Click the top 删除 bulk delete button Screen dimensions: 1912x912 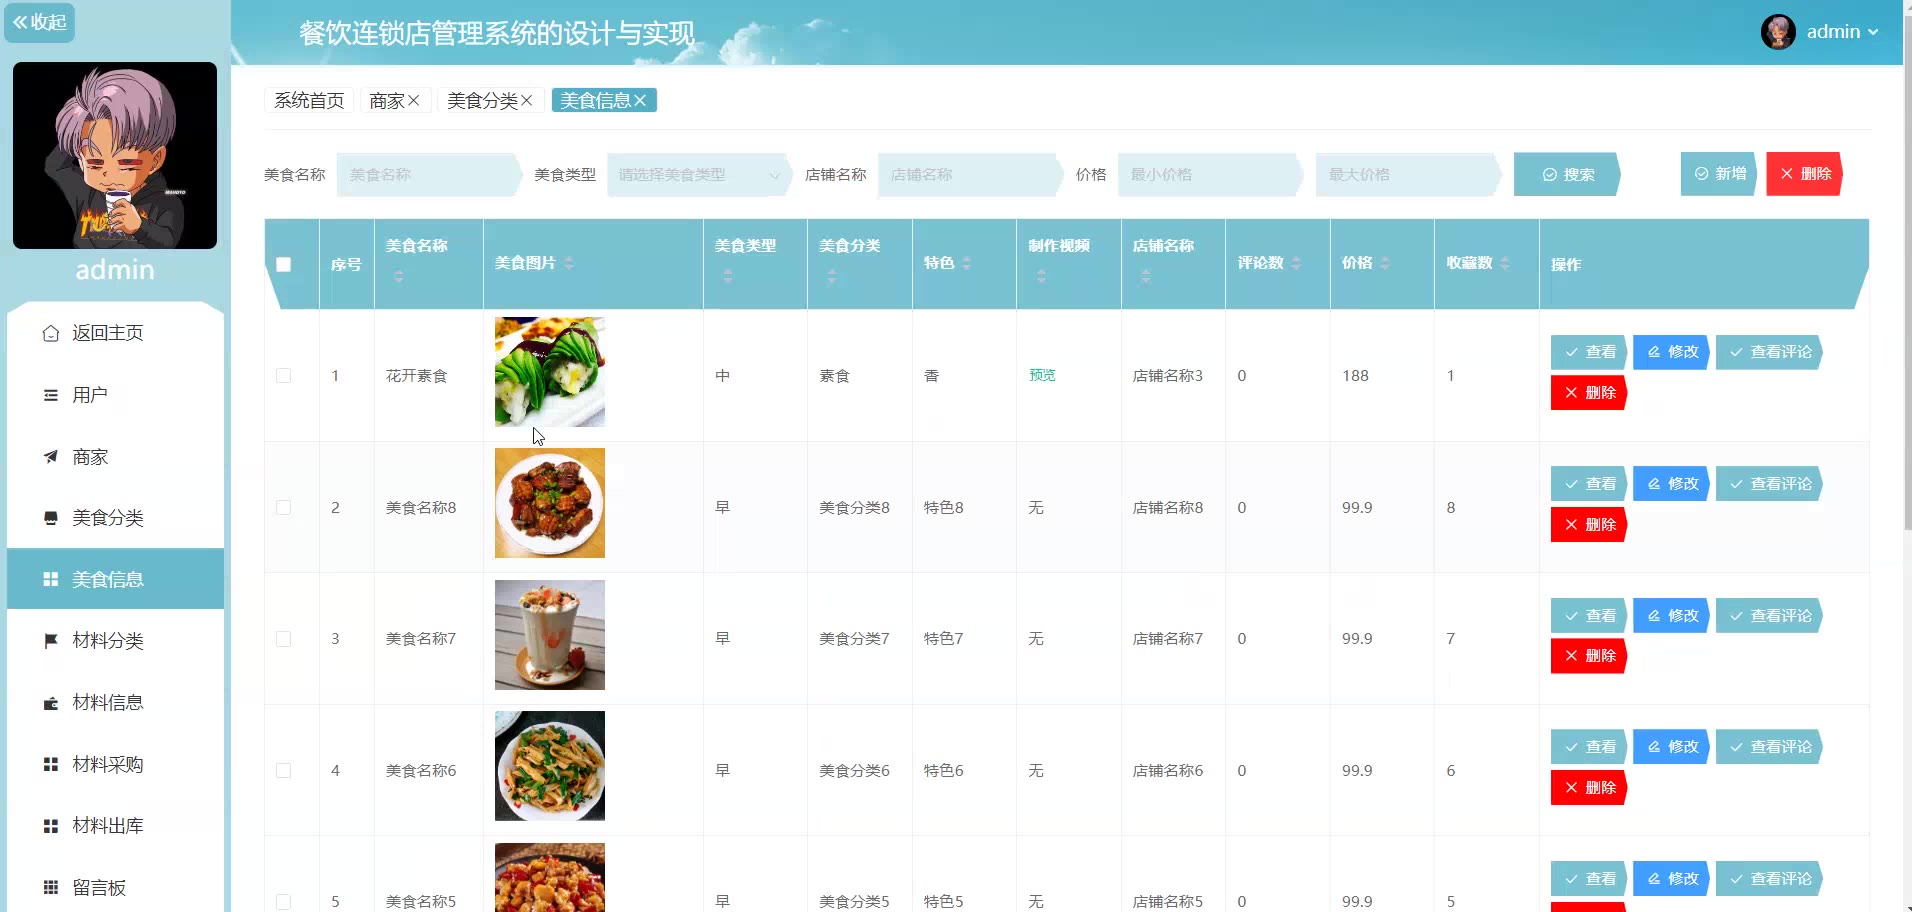coord(1804,174)
